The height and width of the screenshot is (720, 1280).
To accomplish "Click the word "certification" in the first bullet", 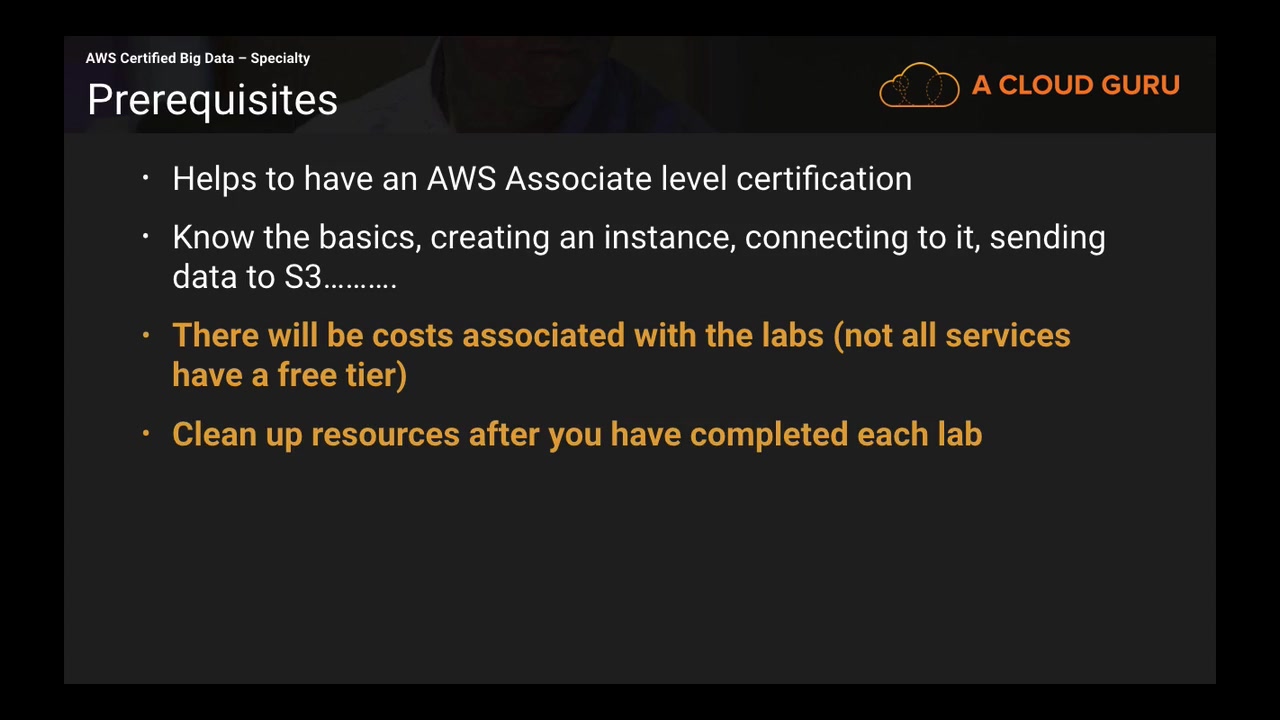I will (824, 179).
